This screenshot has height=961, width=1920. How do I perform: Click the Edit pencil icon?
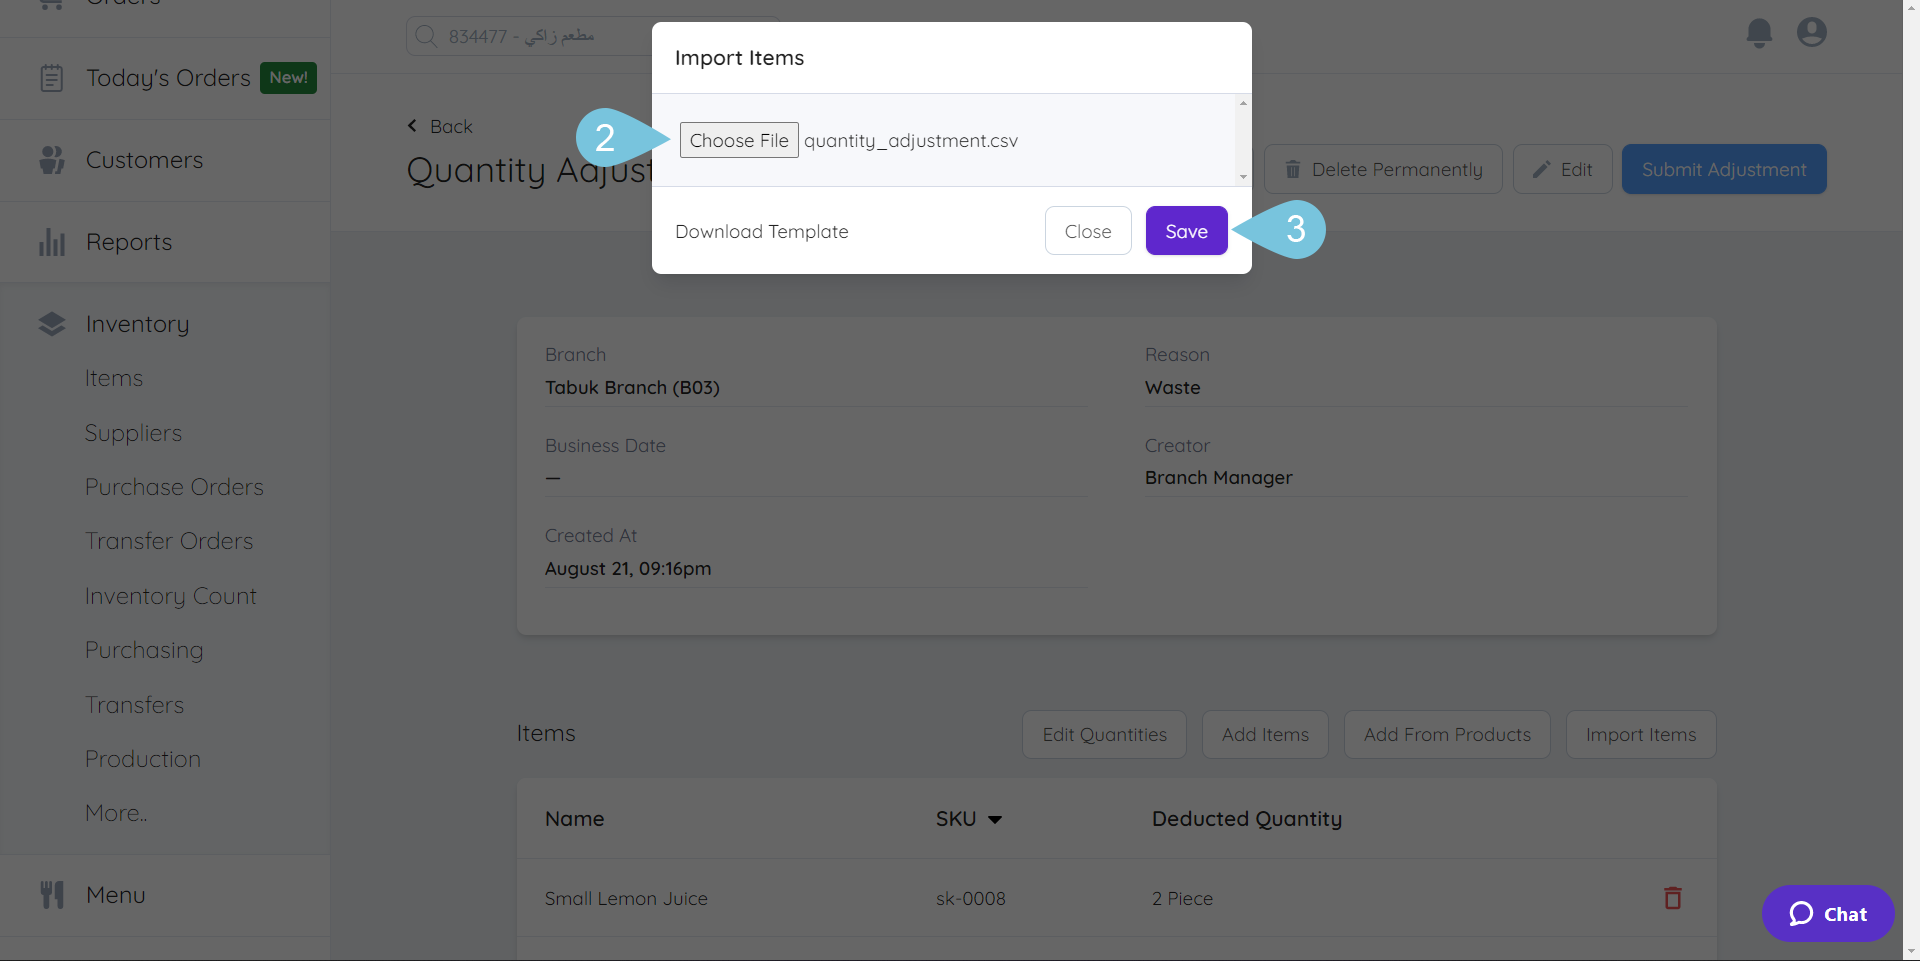(x=1540, y=169)
